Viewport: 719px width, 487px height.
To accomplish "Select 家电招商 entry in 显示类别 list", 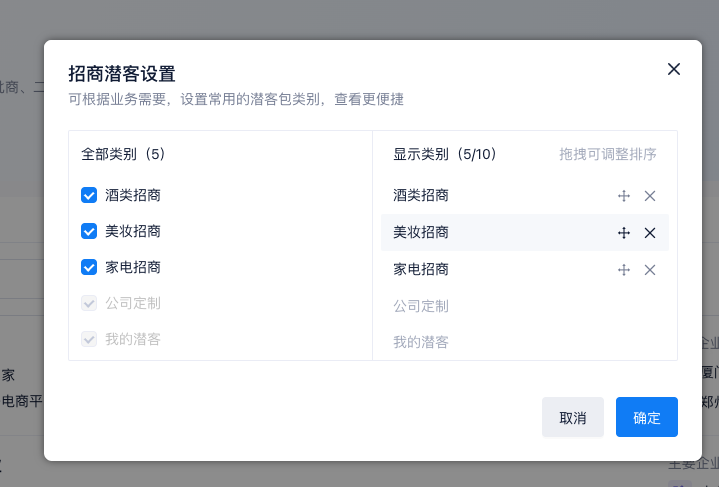I will (x=421, y=270).
